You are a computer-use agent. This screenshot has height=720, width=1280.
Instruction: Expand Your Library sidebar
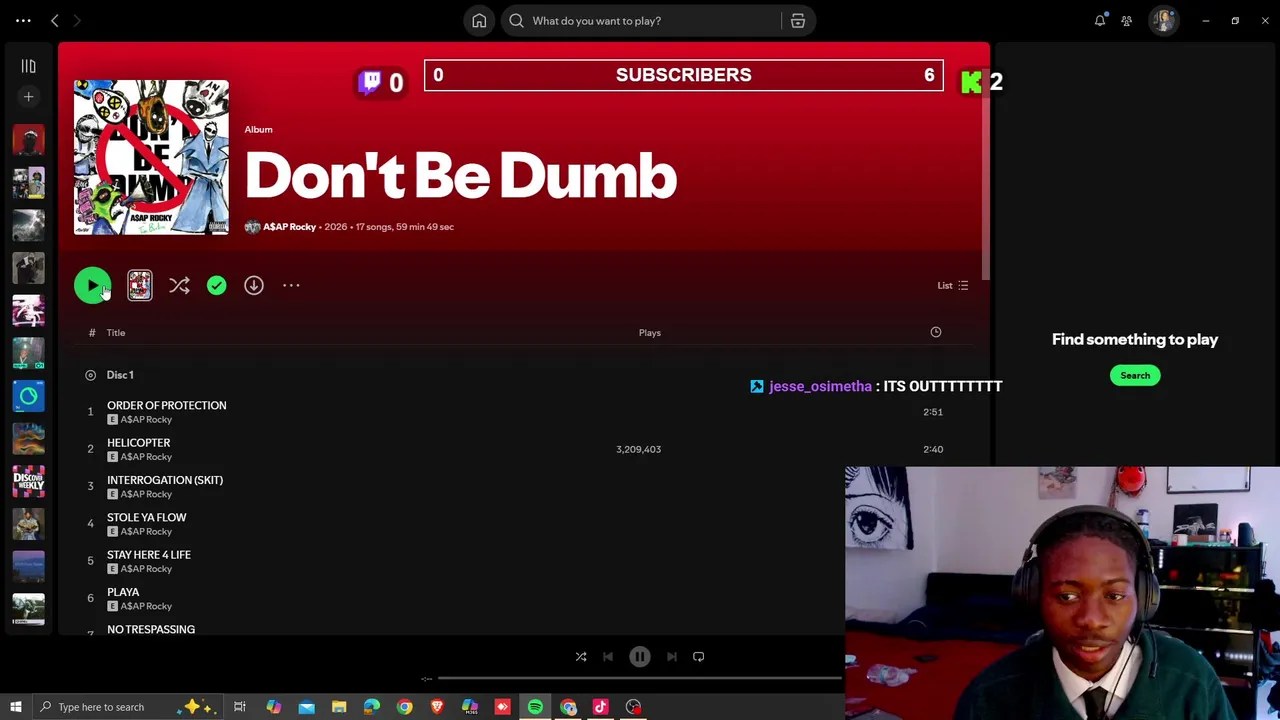click(x=28, y=66)
